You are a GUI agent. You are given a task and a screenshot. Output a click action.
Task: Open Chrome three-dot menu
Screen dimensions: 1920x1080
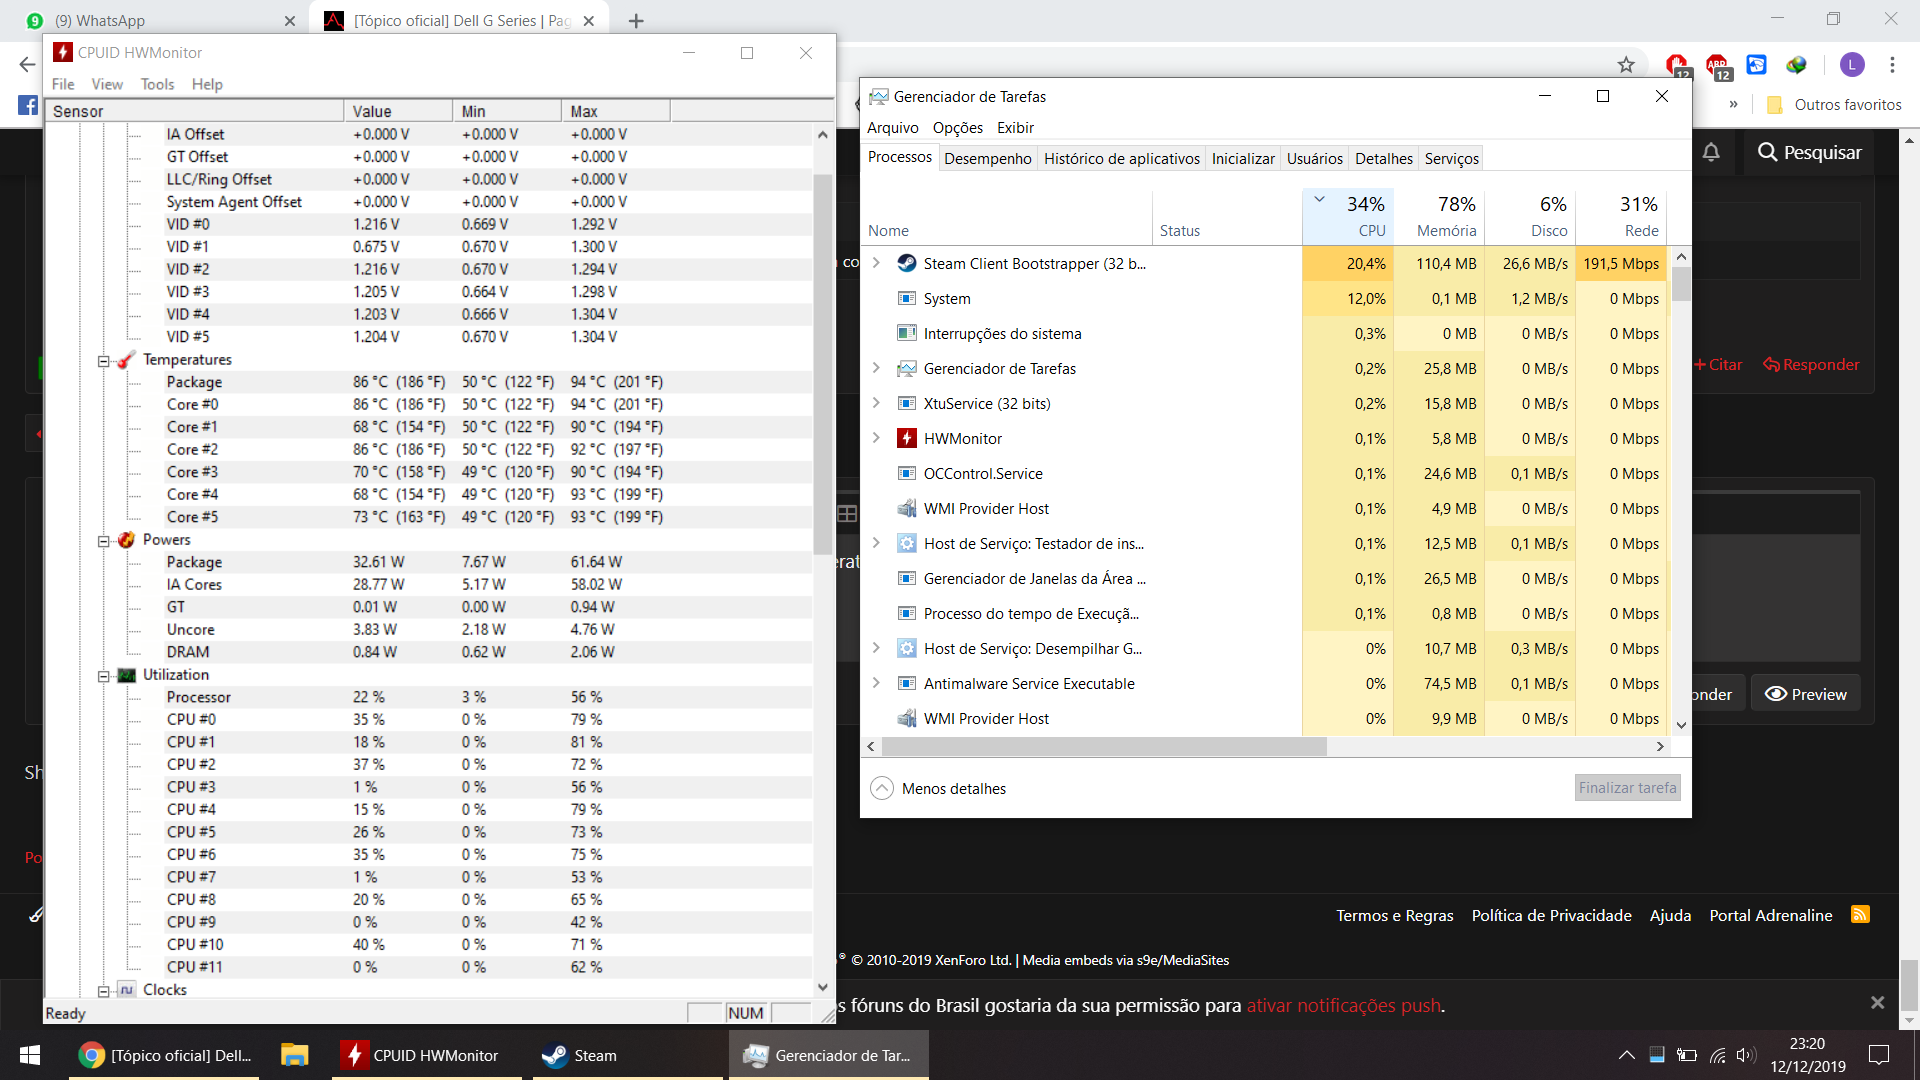[x=1892, y=65]
